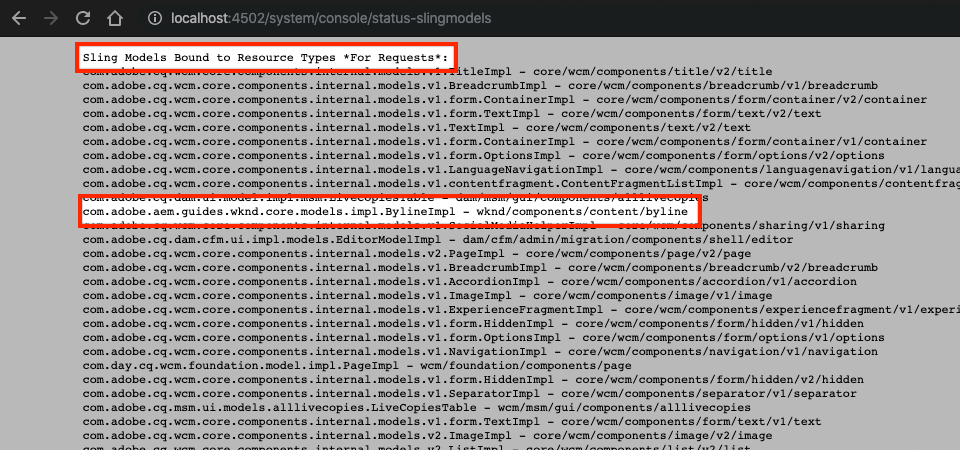Select the form.OptionsImpl options/v2/options row
This screenshot has width=960, height=450.
coord(484,156)
